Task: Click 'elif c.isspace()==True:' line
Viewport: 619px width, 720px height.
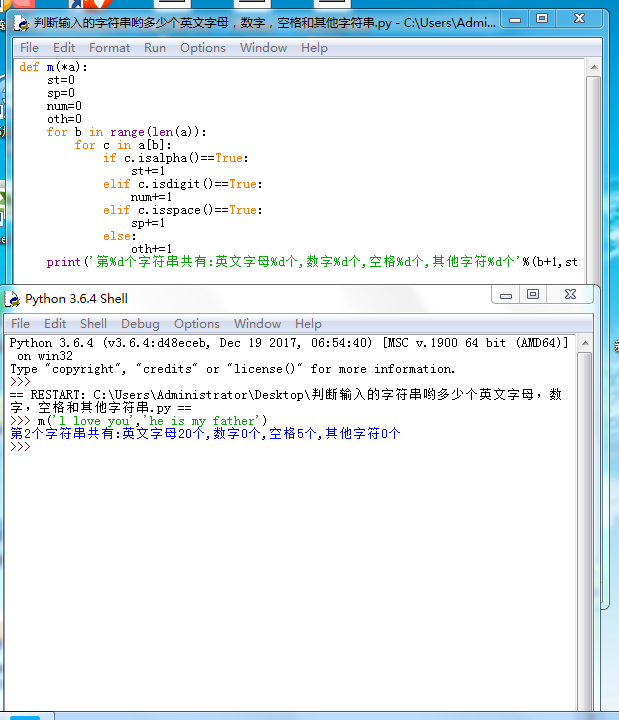Action: [183, 210]
